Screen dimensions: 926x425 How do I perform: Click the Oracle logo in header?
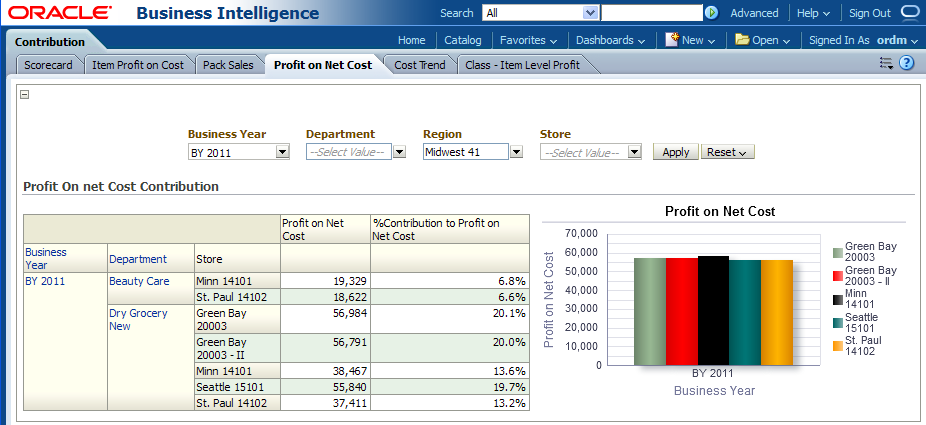point(59,14)
